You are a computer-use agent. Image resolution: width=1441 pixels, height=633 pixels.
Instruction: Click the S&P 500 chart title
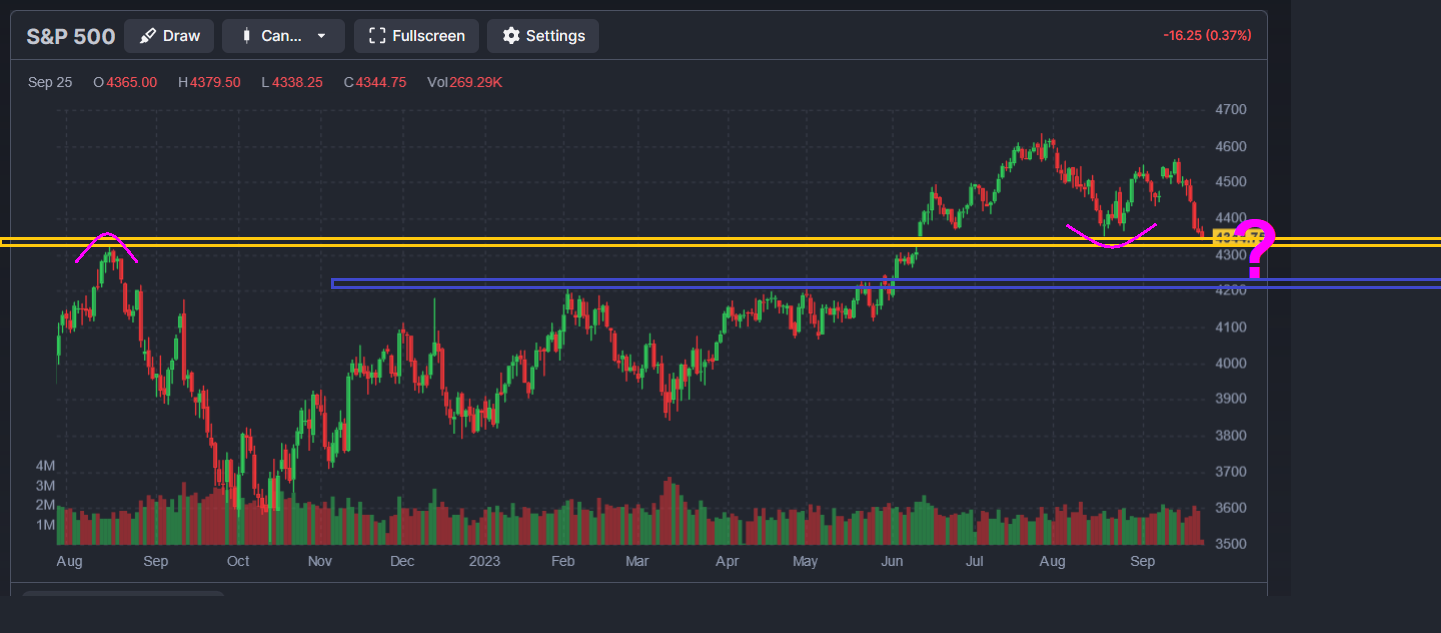pos(70,36)
